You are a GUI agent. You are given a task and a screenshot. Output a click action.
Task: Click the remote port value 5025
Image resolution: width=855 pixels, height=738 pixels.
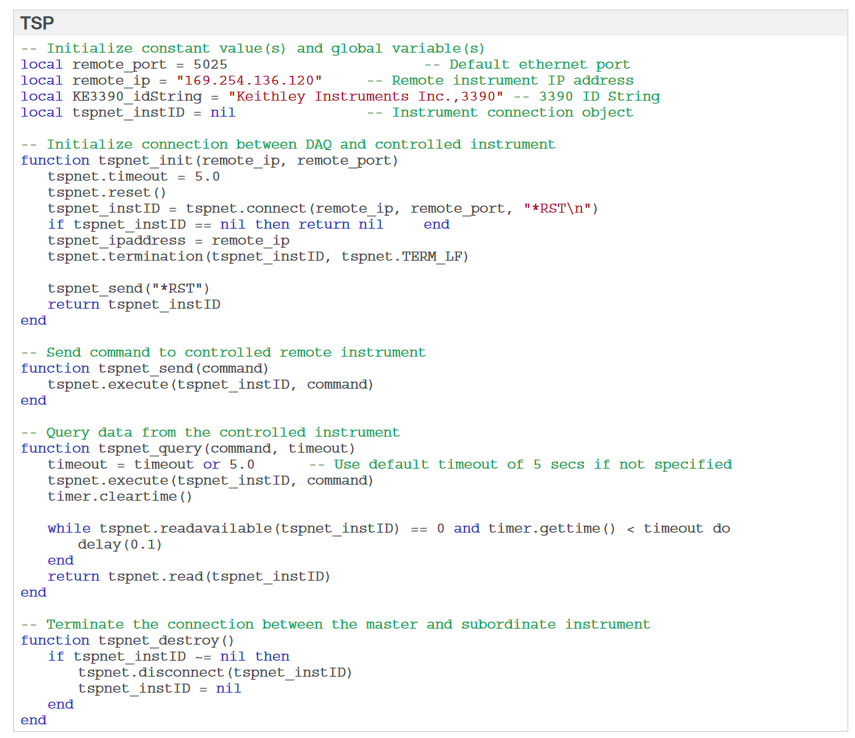[x=210, y=64]
